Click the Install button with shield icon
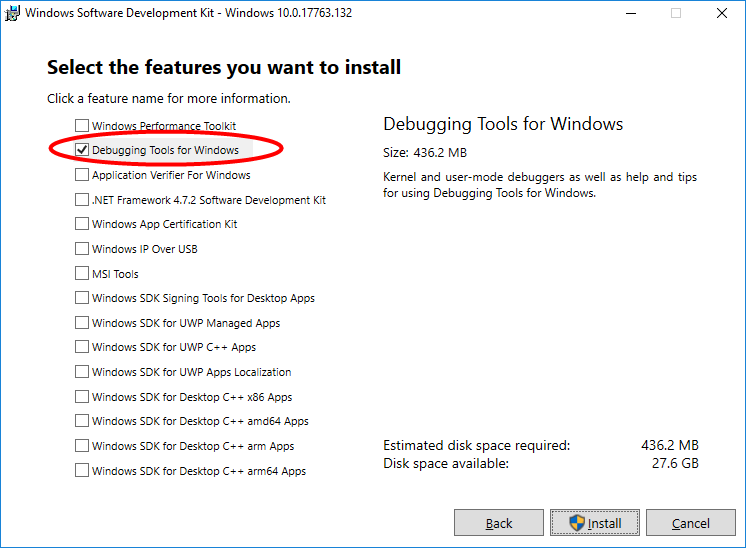746x548 pixels. (595, 523)
